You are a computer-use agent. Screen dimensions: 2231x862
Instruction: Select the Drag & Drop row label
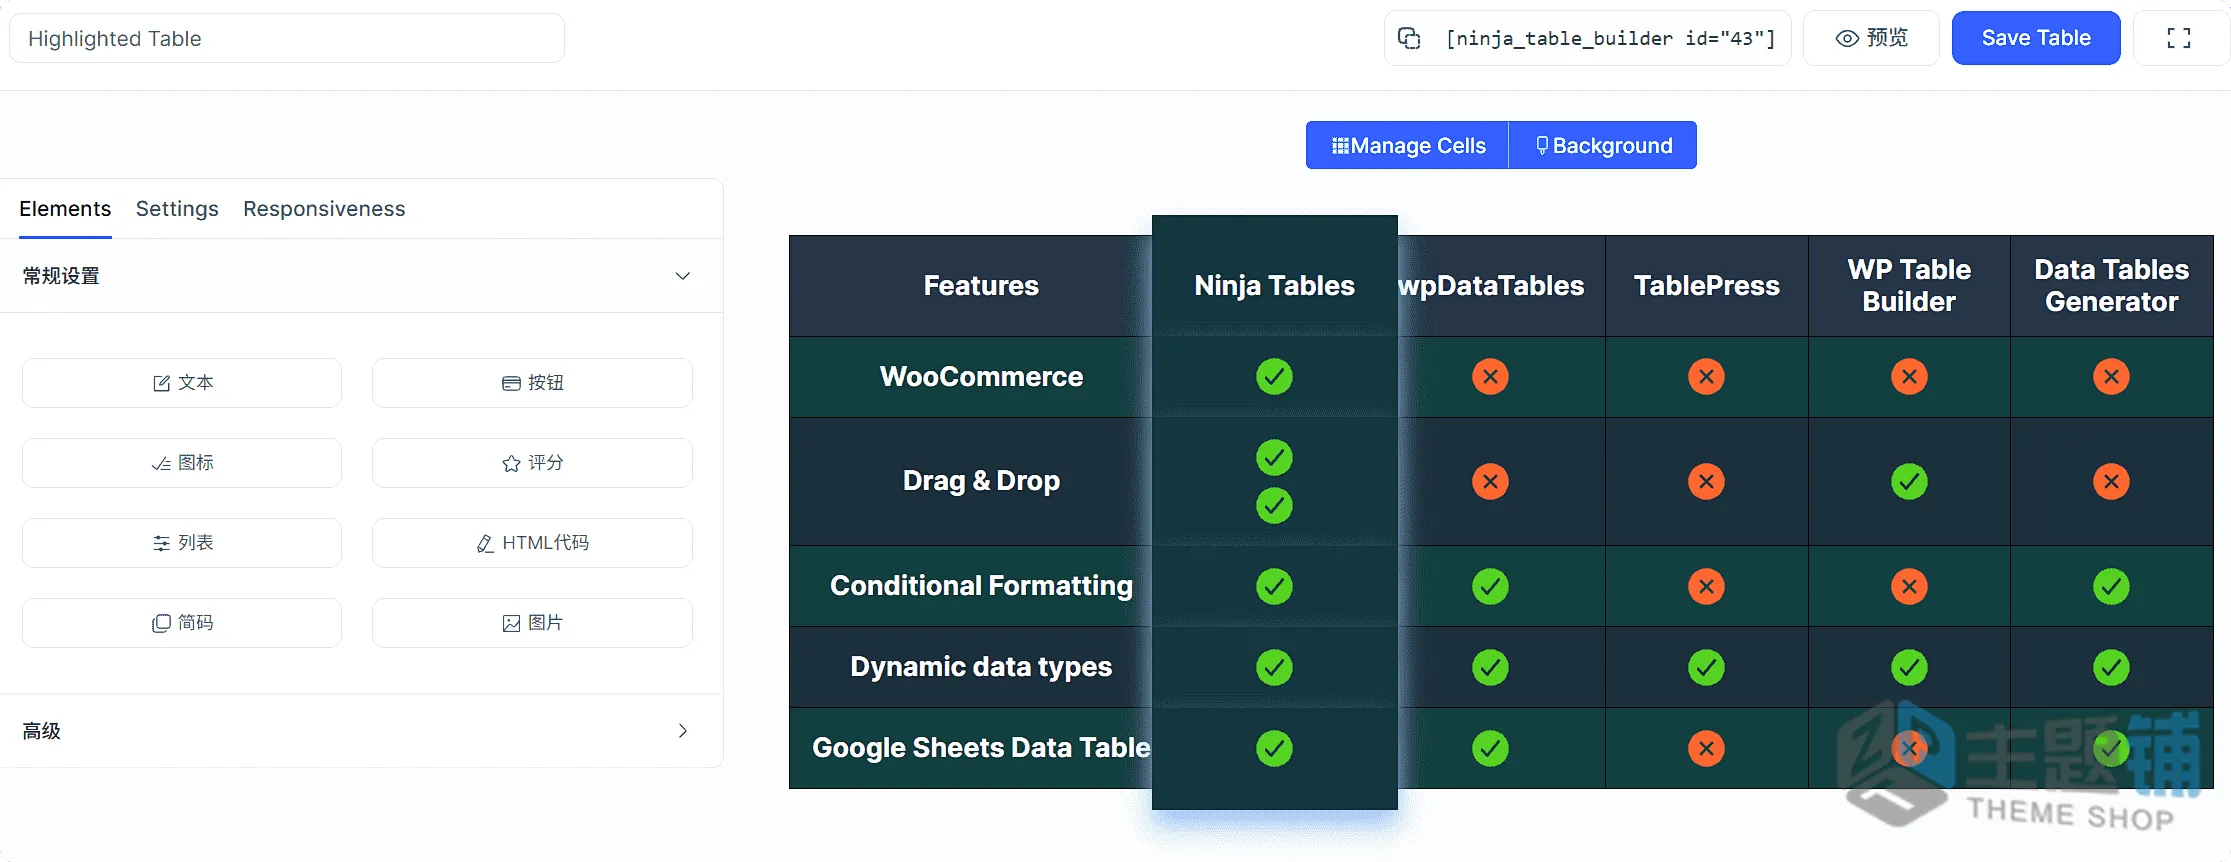pyautogui.click(x=981, y=481)
